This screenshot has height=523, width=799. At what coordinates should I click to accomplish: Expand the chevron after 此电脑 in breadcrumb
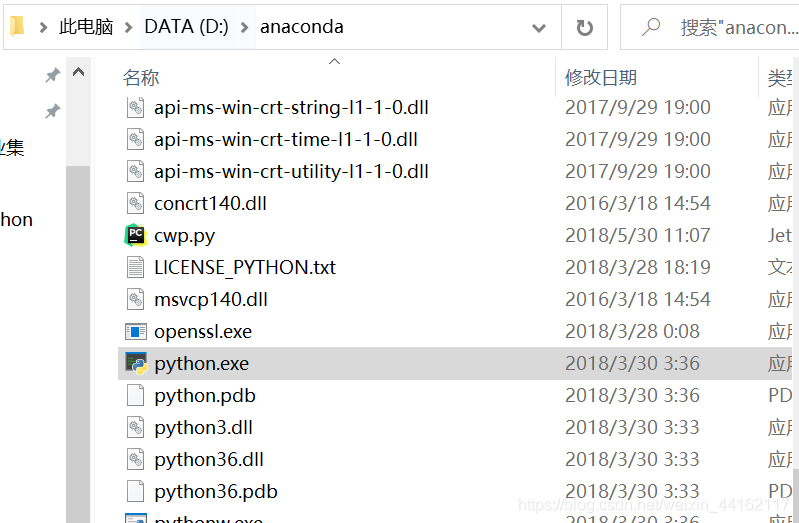click(128, 27)
